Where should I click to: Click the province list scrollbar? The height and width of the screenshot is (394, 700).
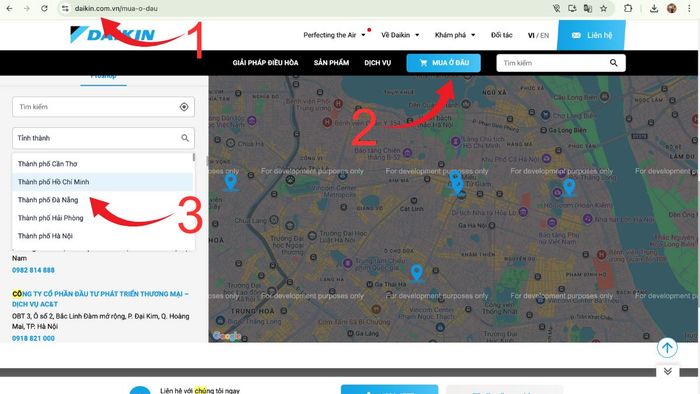pos(194,157)
